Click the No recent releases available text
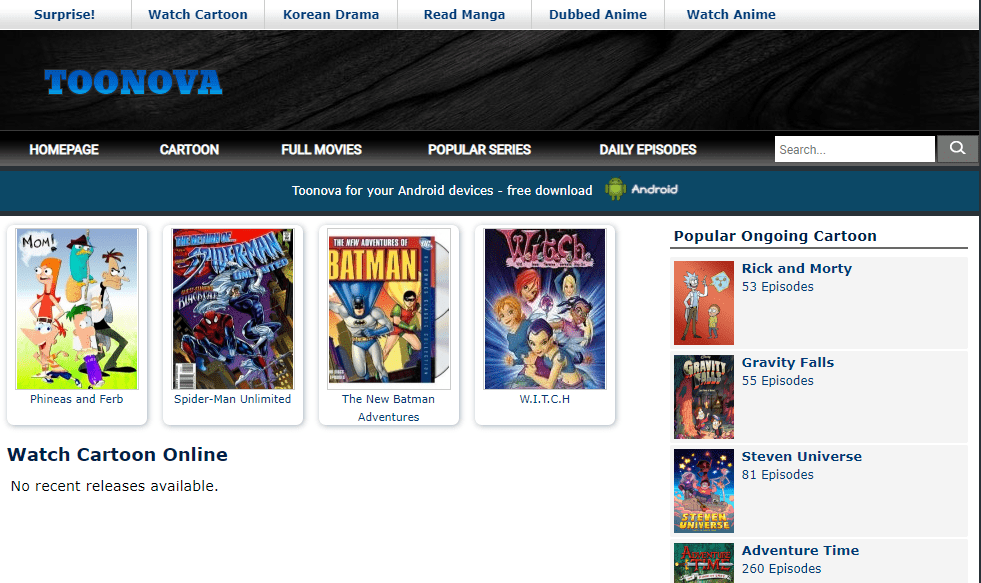981x583 pixels. [114, 486]
